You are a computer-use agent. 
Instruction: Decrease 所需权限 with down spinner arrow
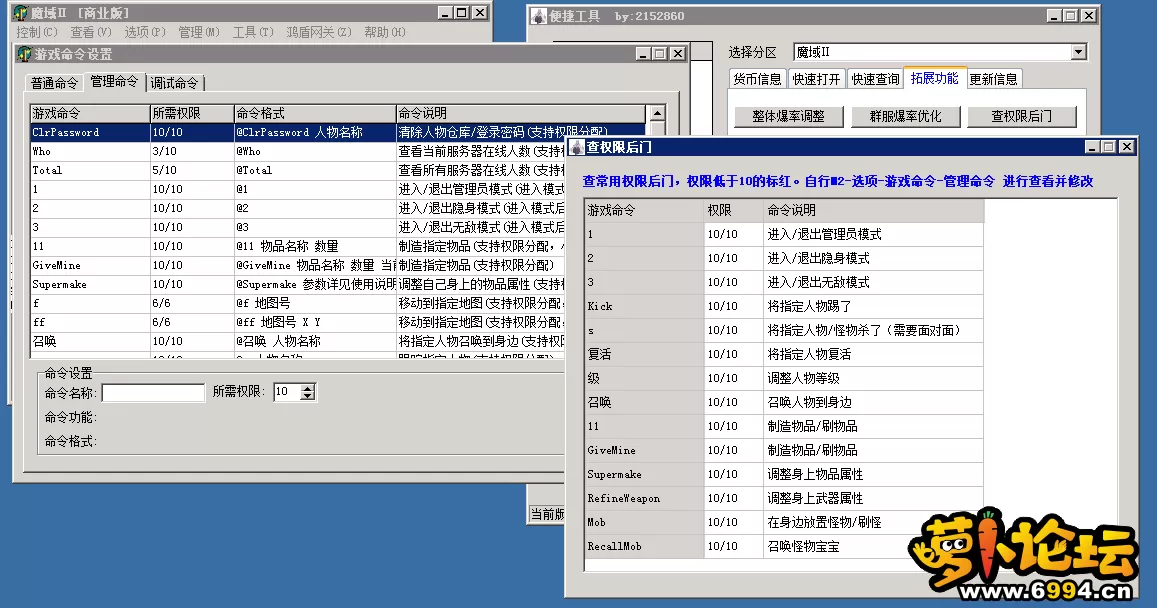(x=308, y=396)
